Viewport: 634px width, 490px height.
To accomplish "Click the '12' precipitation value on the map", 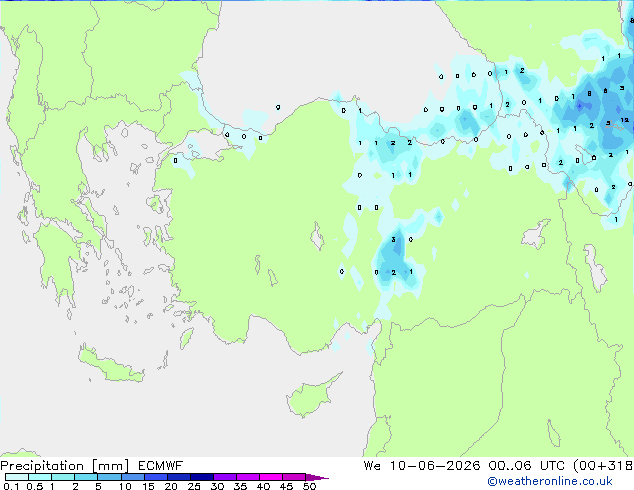I will (x=625, y=120).
